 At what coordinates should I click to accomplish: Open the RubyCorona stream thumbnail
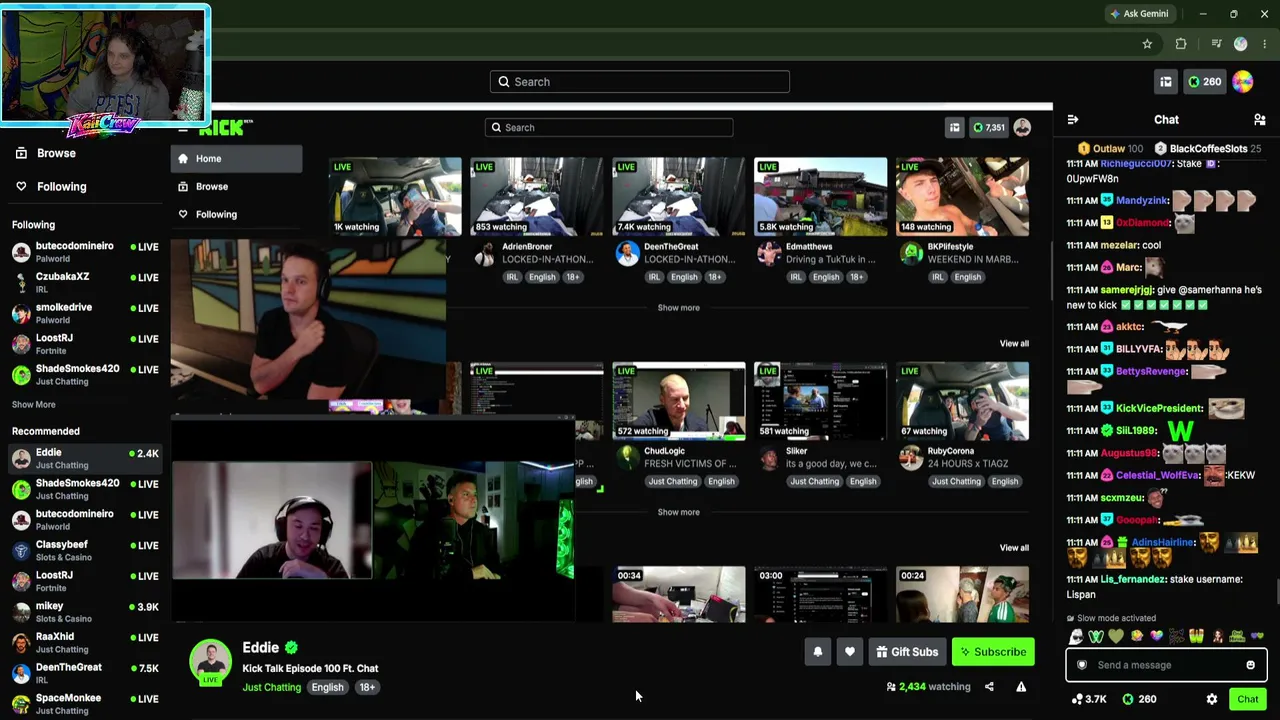tap(962, 401)
